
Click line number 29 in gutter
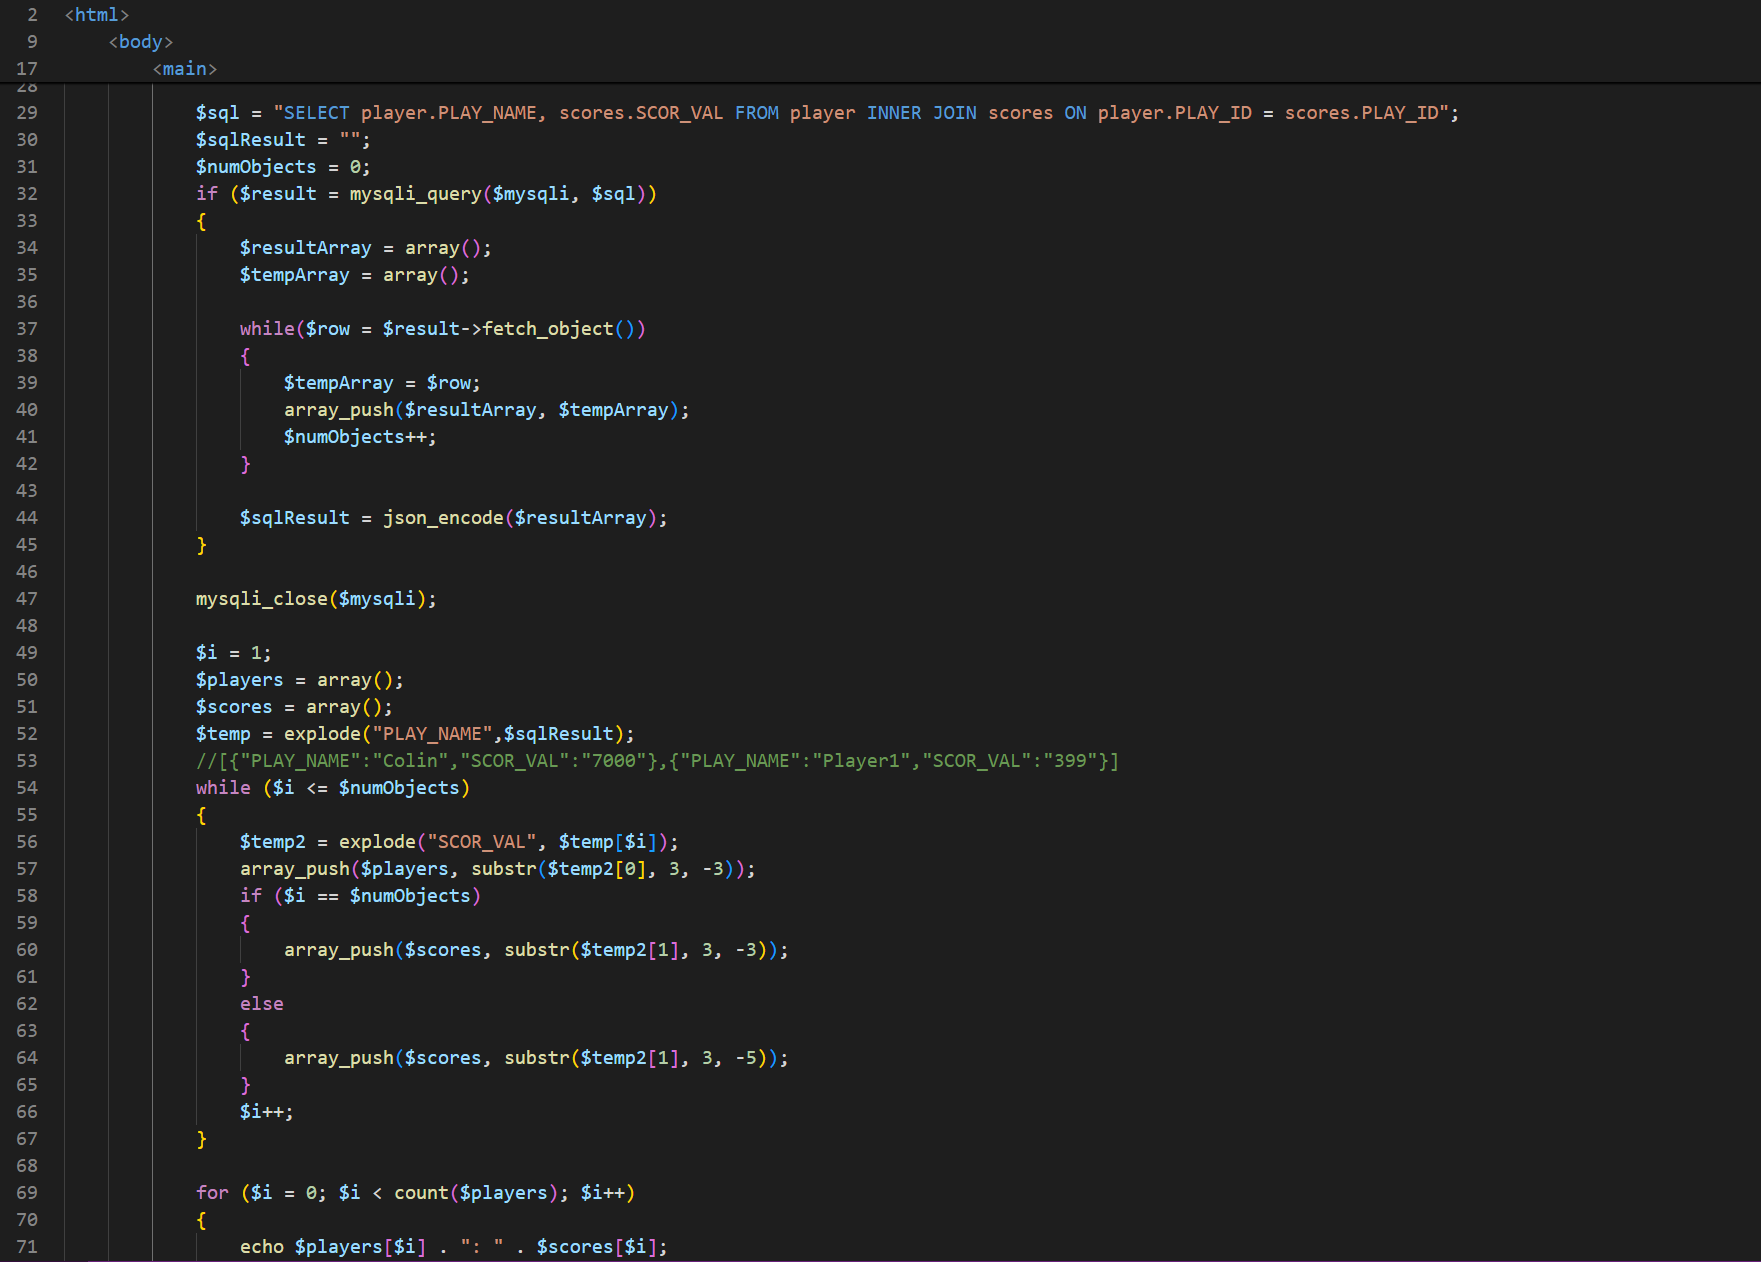coord(27,113)
